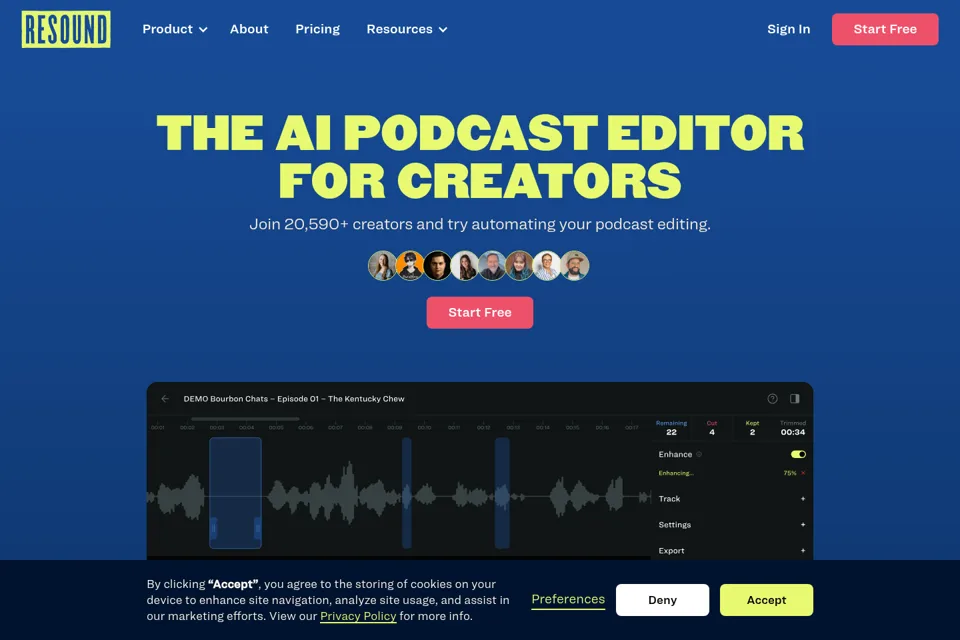Expand the Track section

pos(732,499)
